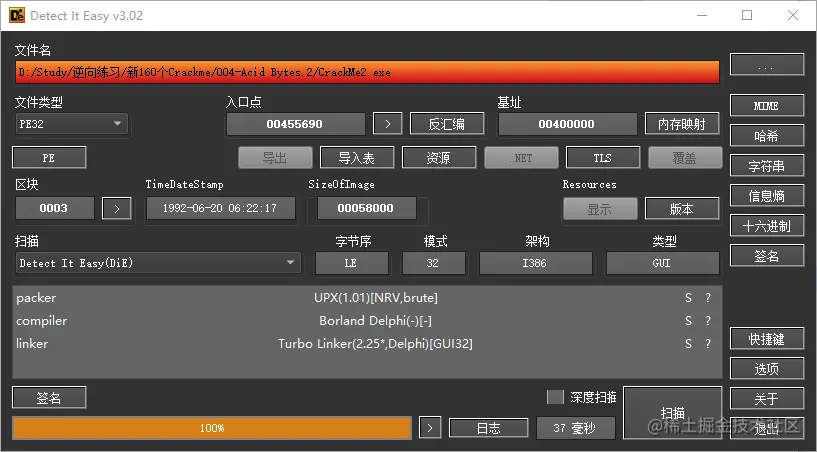This screenshot has width=817, height=452.
Task: Select the UPX(1.01)[NRV,brute] result
Action: (x=376, y=298)
